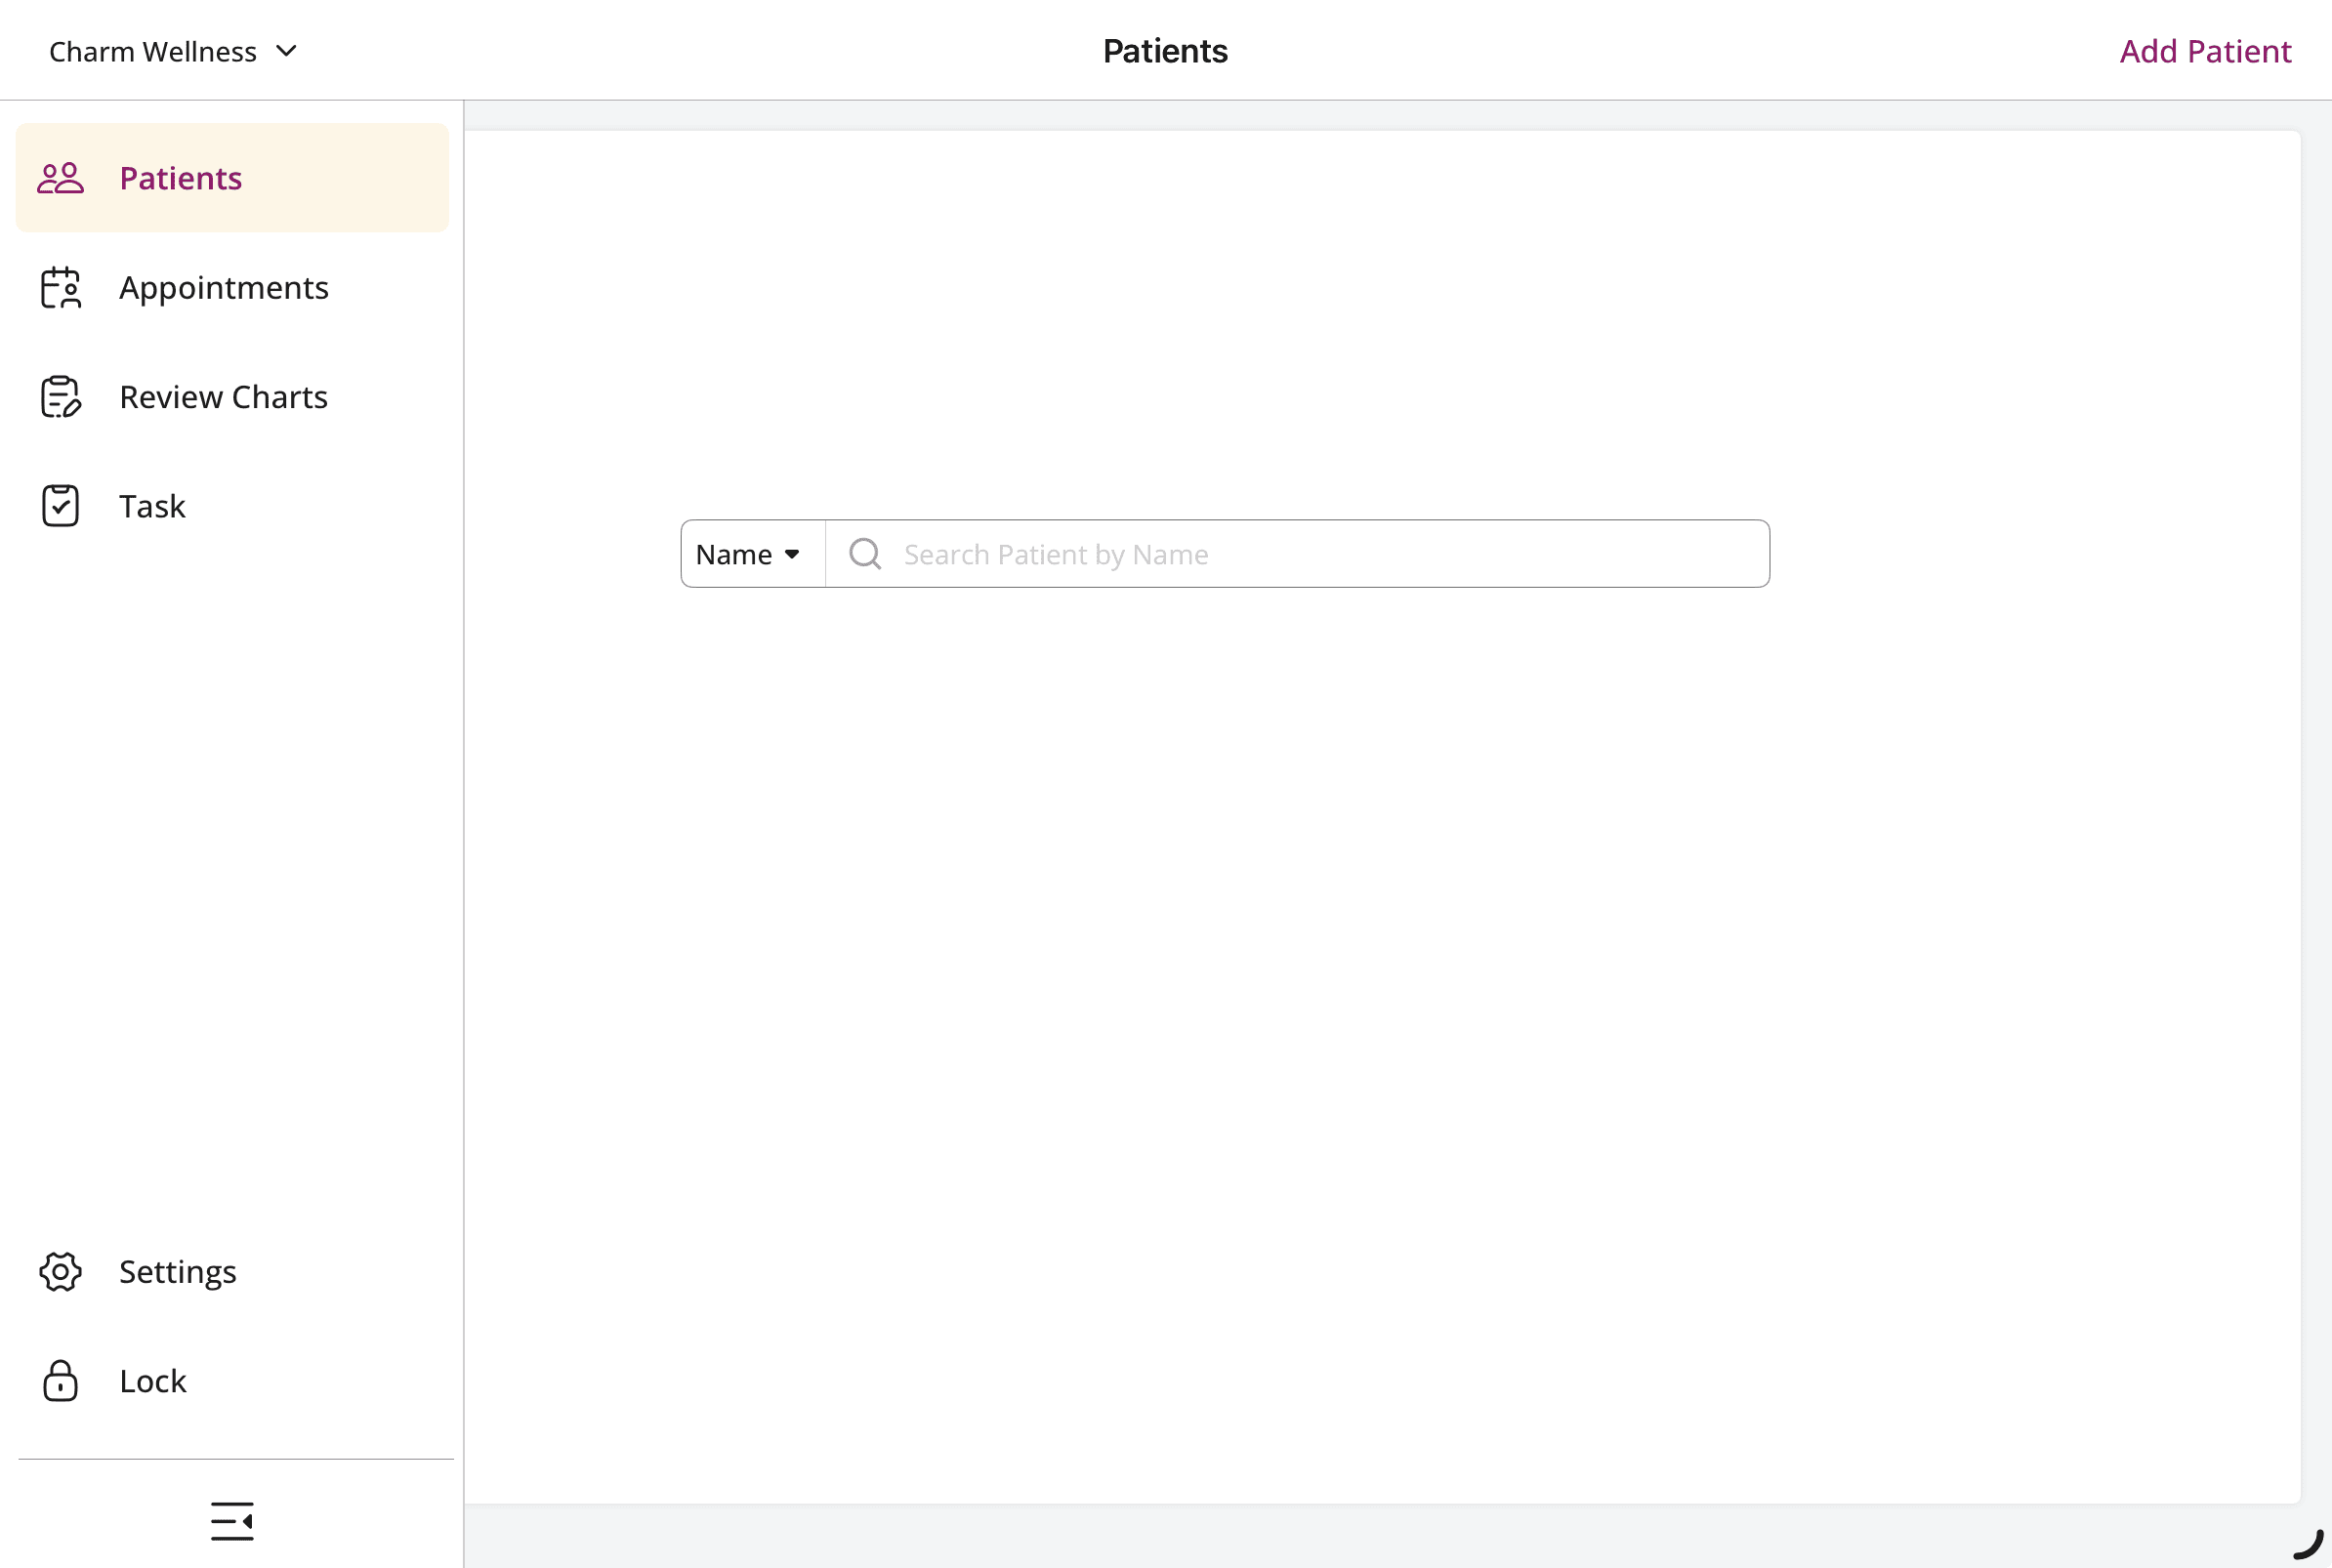Select the Patients people icon
This screenshot has width=2332, height=1568.
(60, 177)
